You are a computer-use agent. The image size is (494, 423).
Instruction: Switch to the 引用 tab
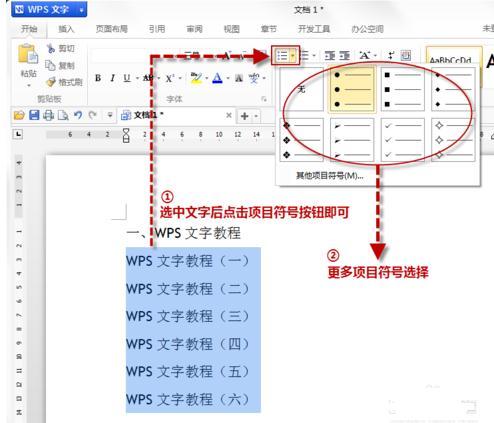(x=157, y=29)
